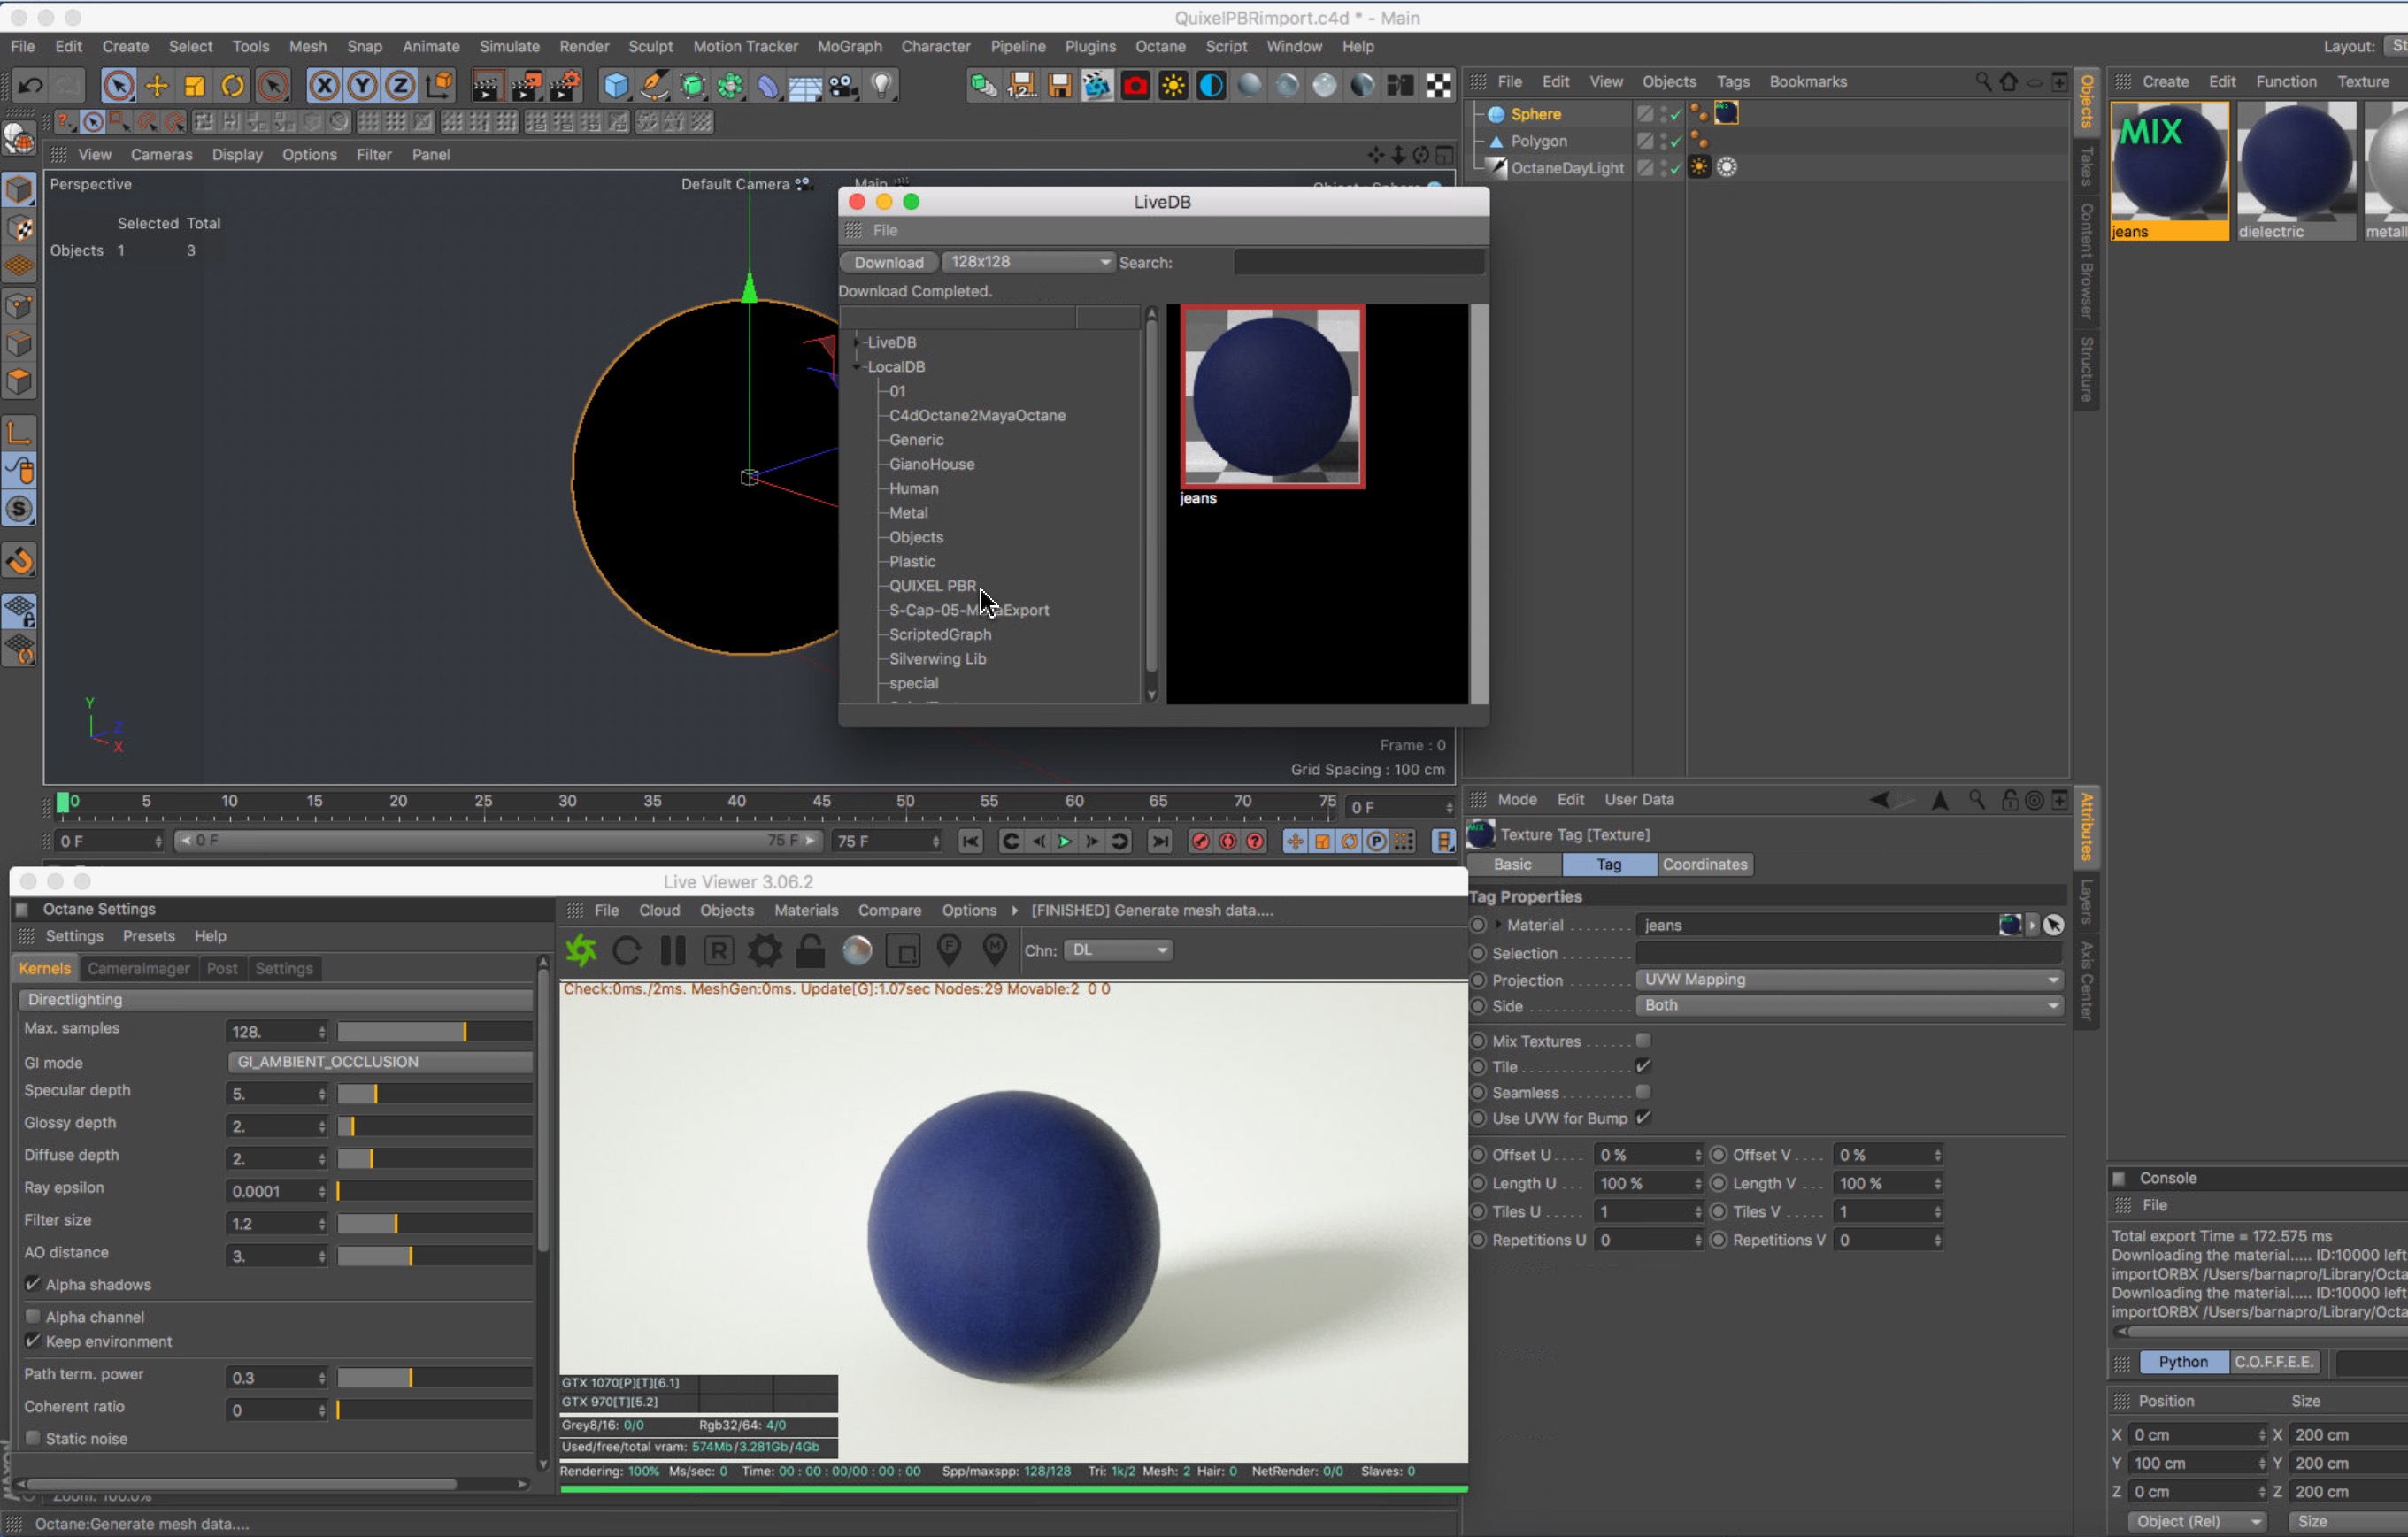
Task: Expand the LiveDB tree node
Action: tap(857, 342)
